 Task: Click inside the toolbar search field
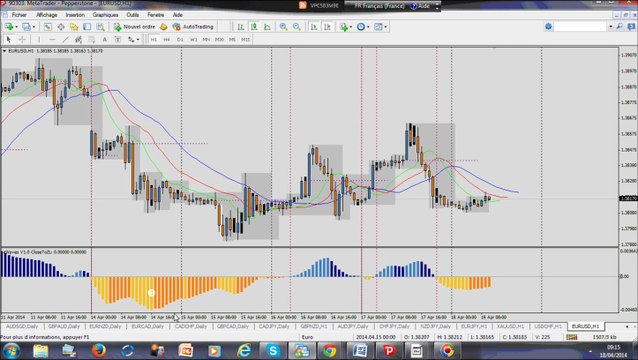(580, 26)
